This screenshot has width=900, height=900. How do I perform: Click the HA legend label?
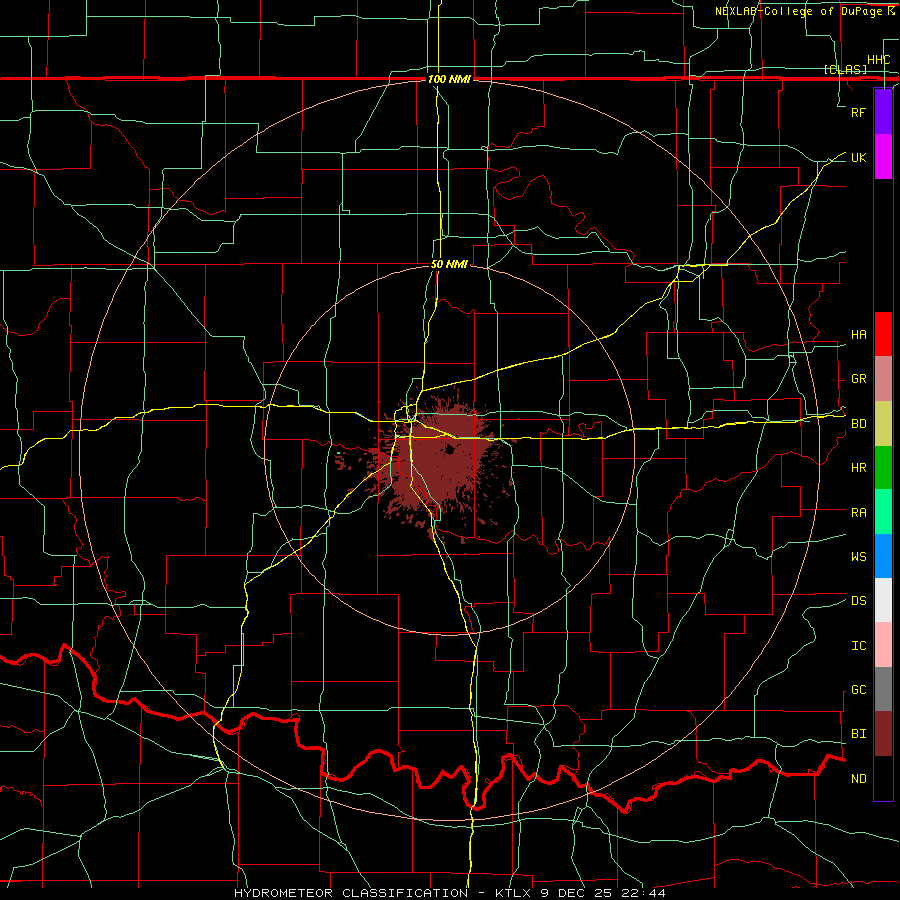pyautogui.click(x=858, y=335)
